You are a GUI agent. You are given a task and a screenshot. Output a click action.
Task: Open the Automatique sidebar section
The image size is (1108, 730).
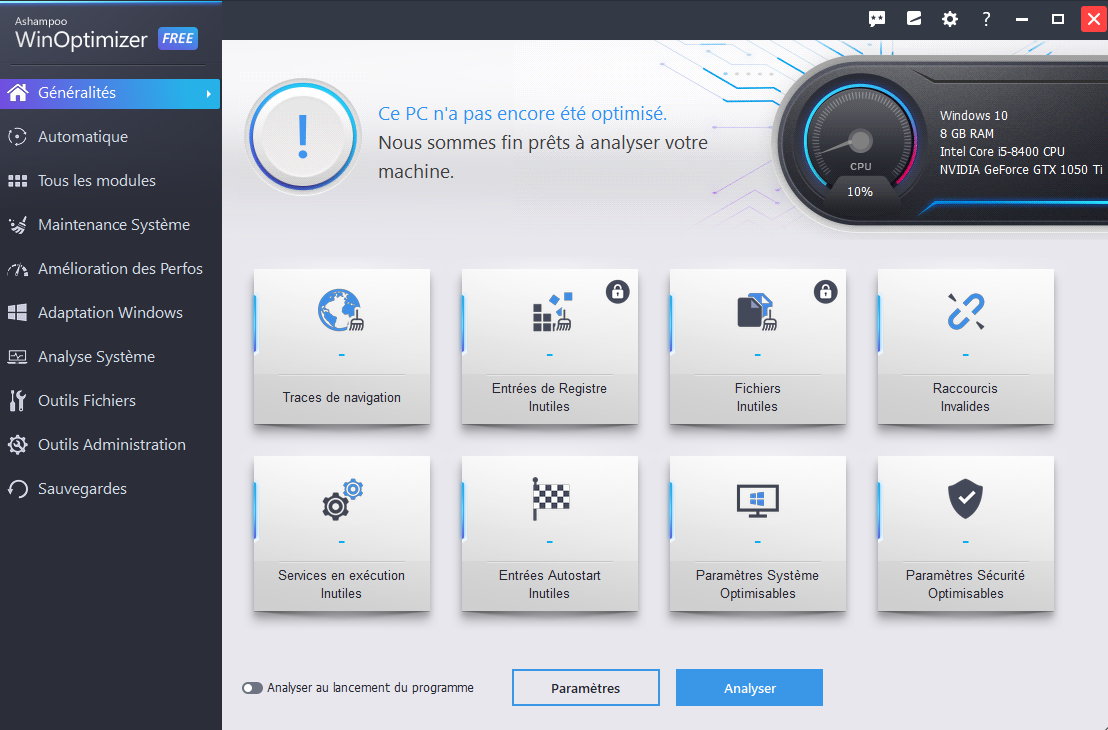click(x=83, y=137)
